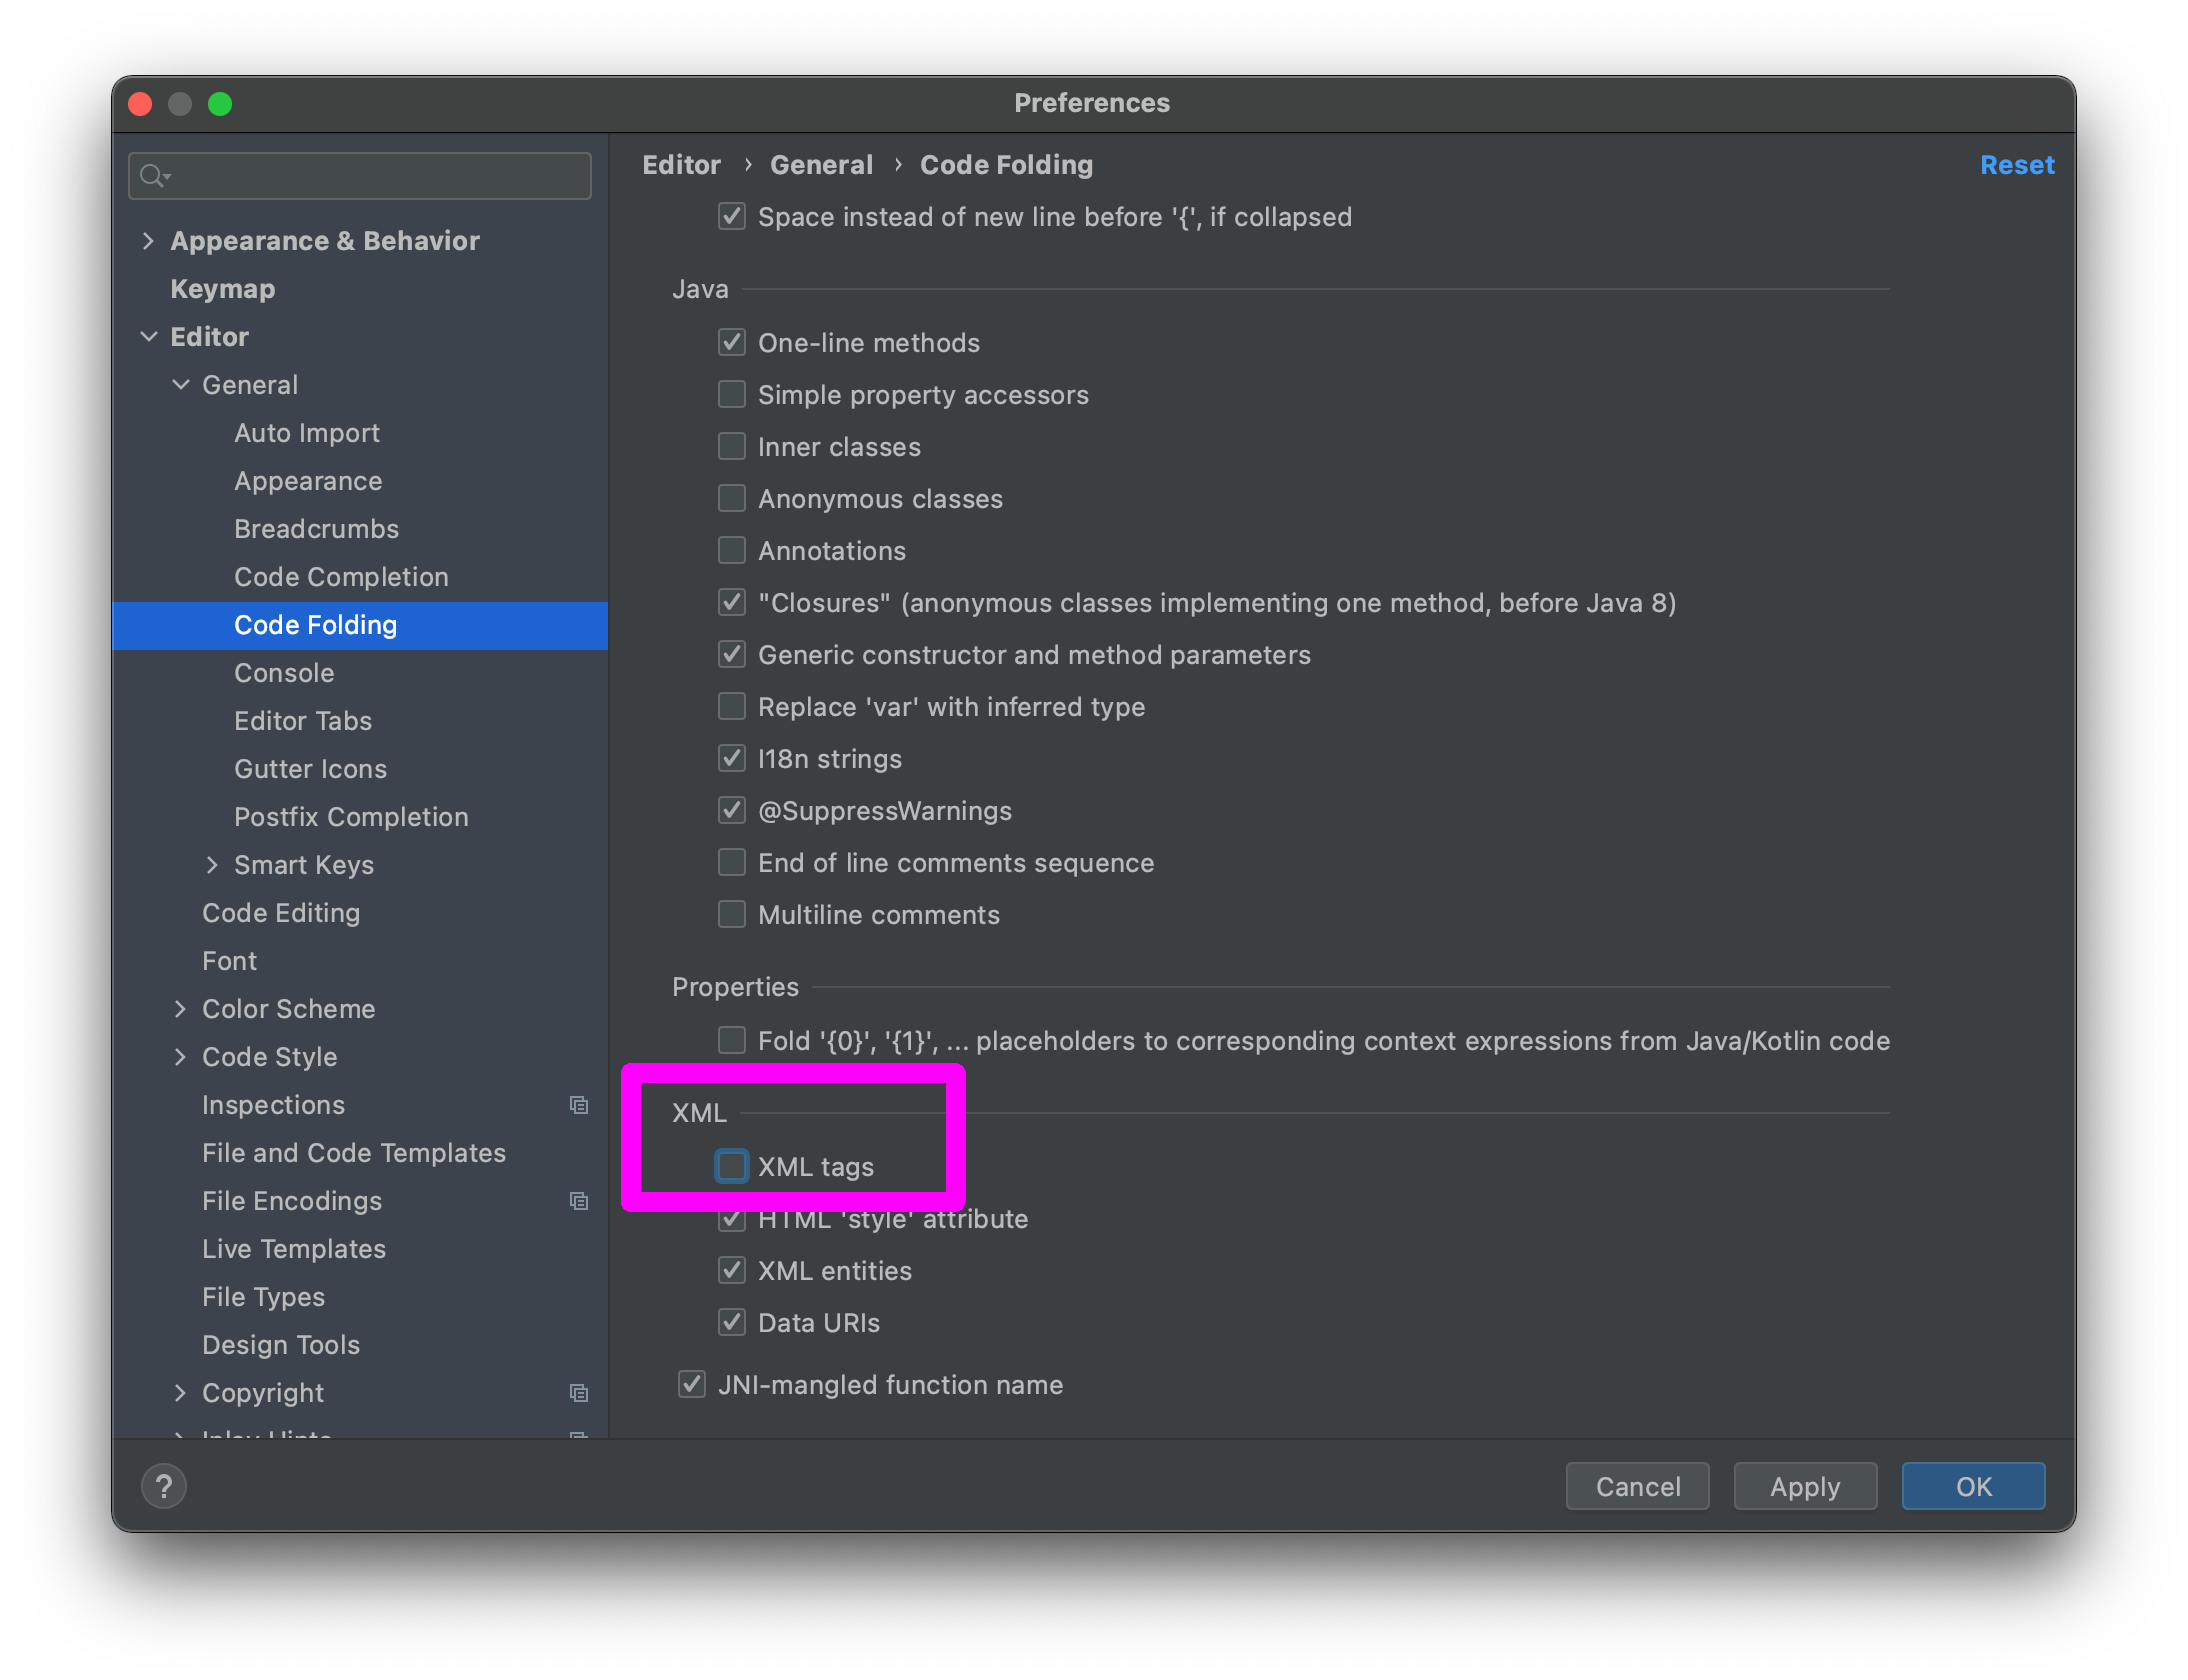Viewport: 2188px width, 1680px height.
Task: Open File and Code Templates
Action: point(354,1153)
